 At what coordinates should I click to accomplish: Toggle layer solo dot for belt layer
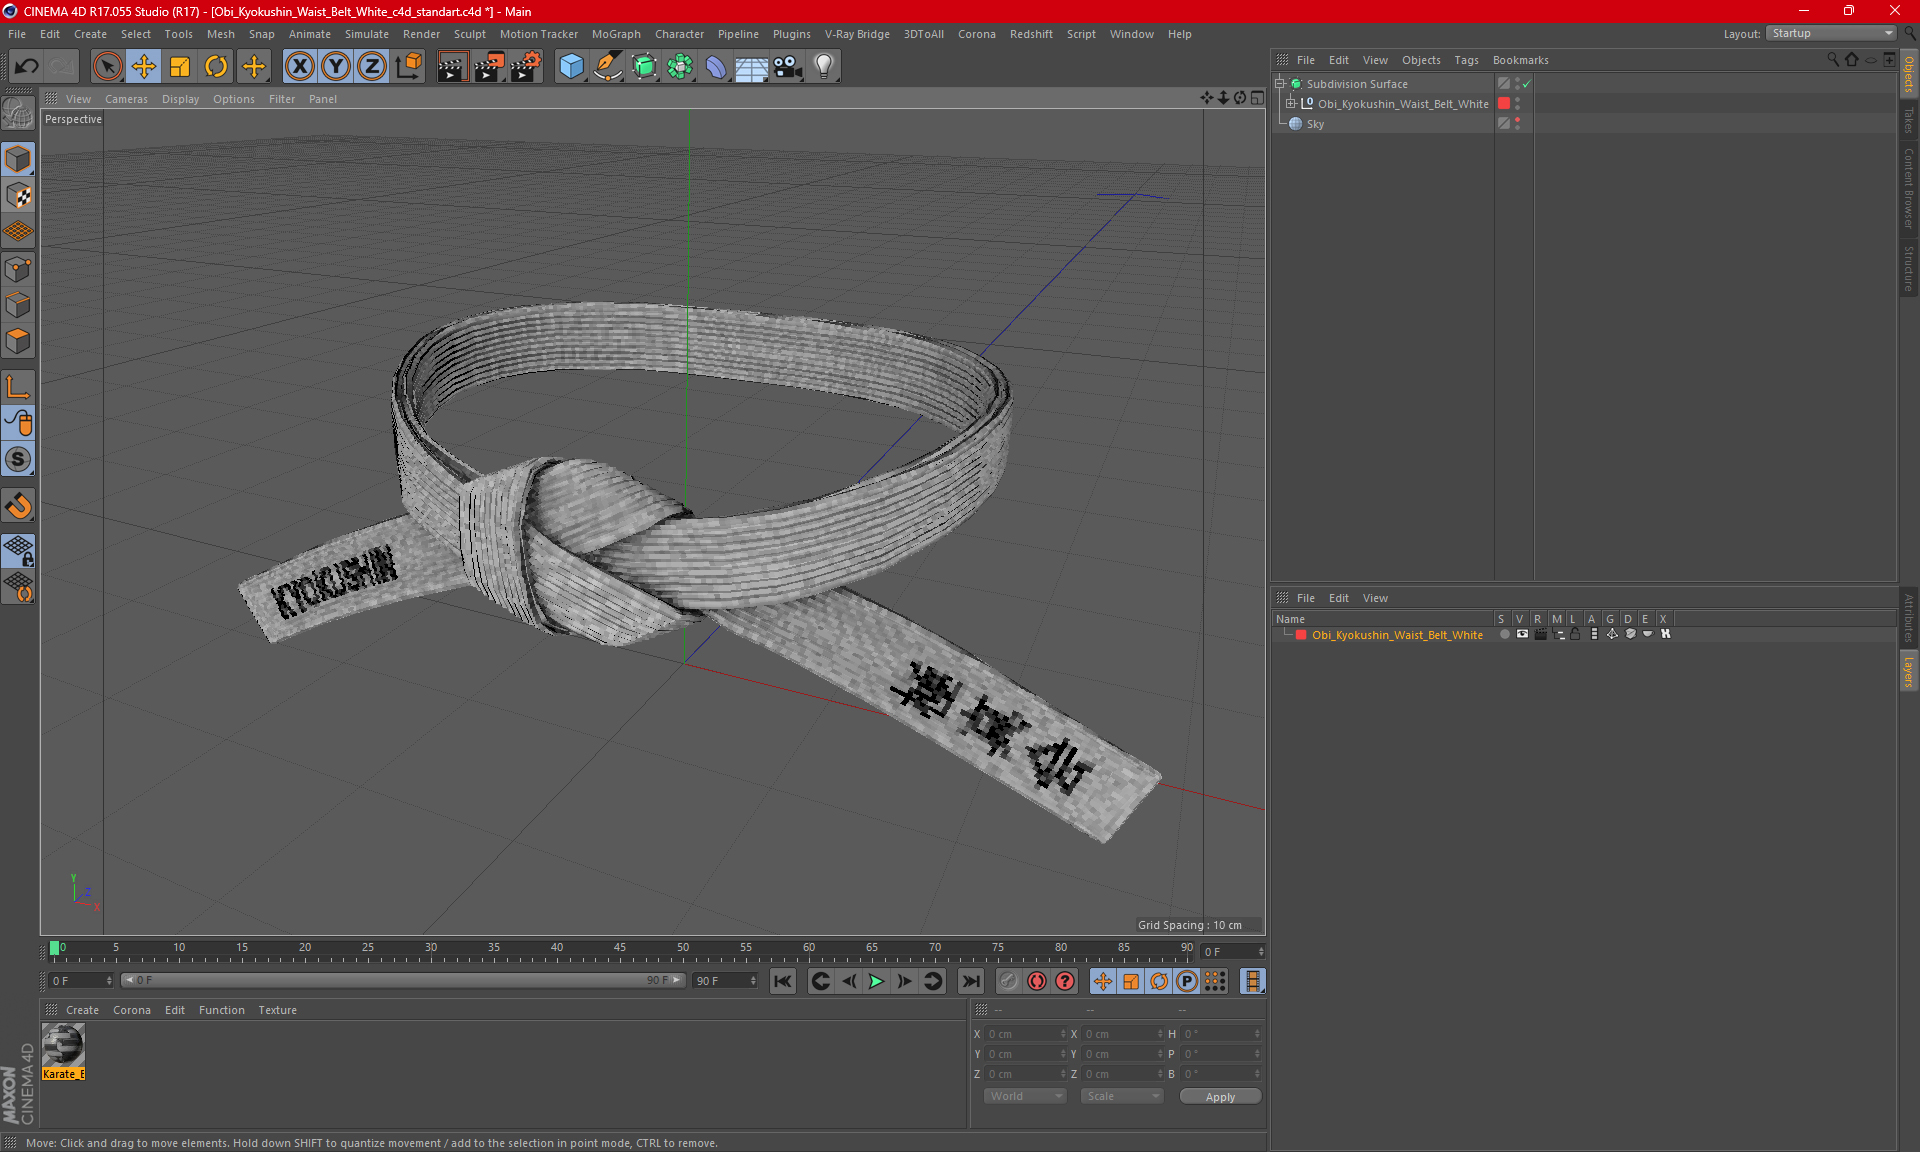pos(1504,634)
